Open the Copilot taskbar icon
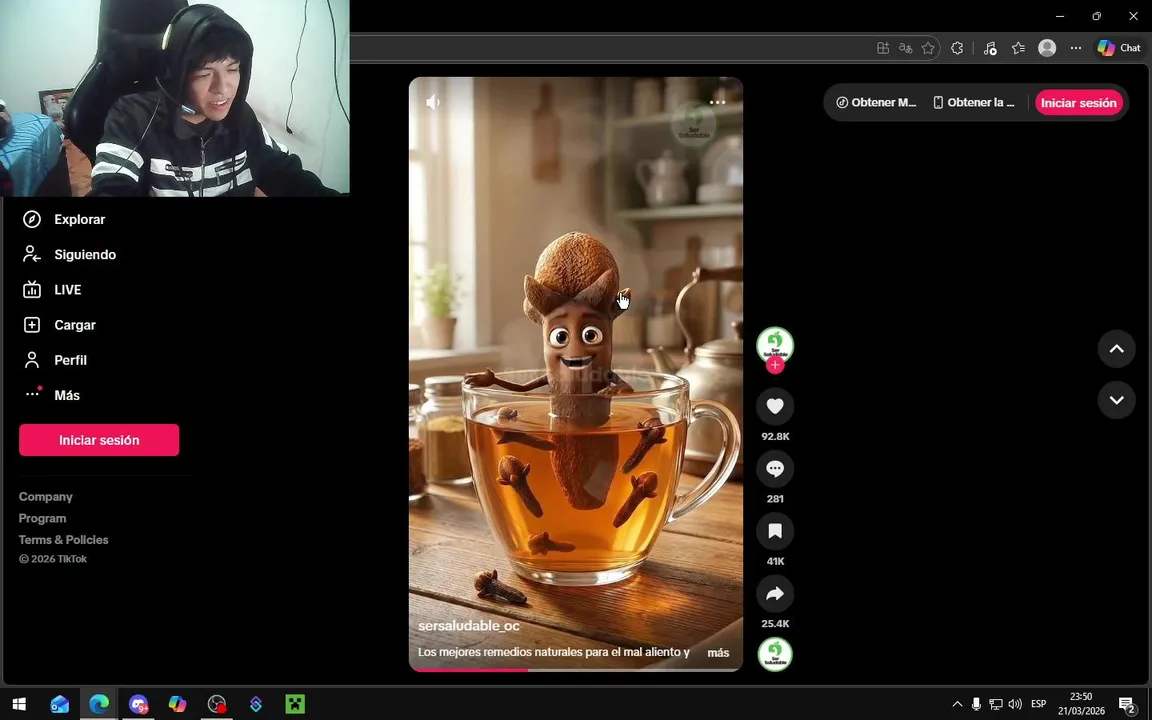 177,704
